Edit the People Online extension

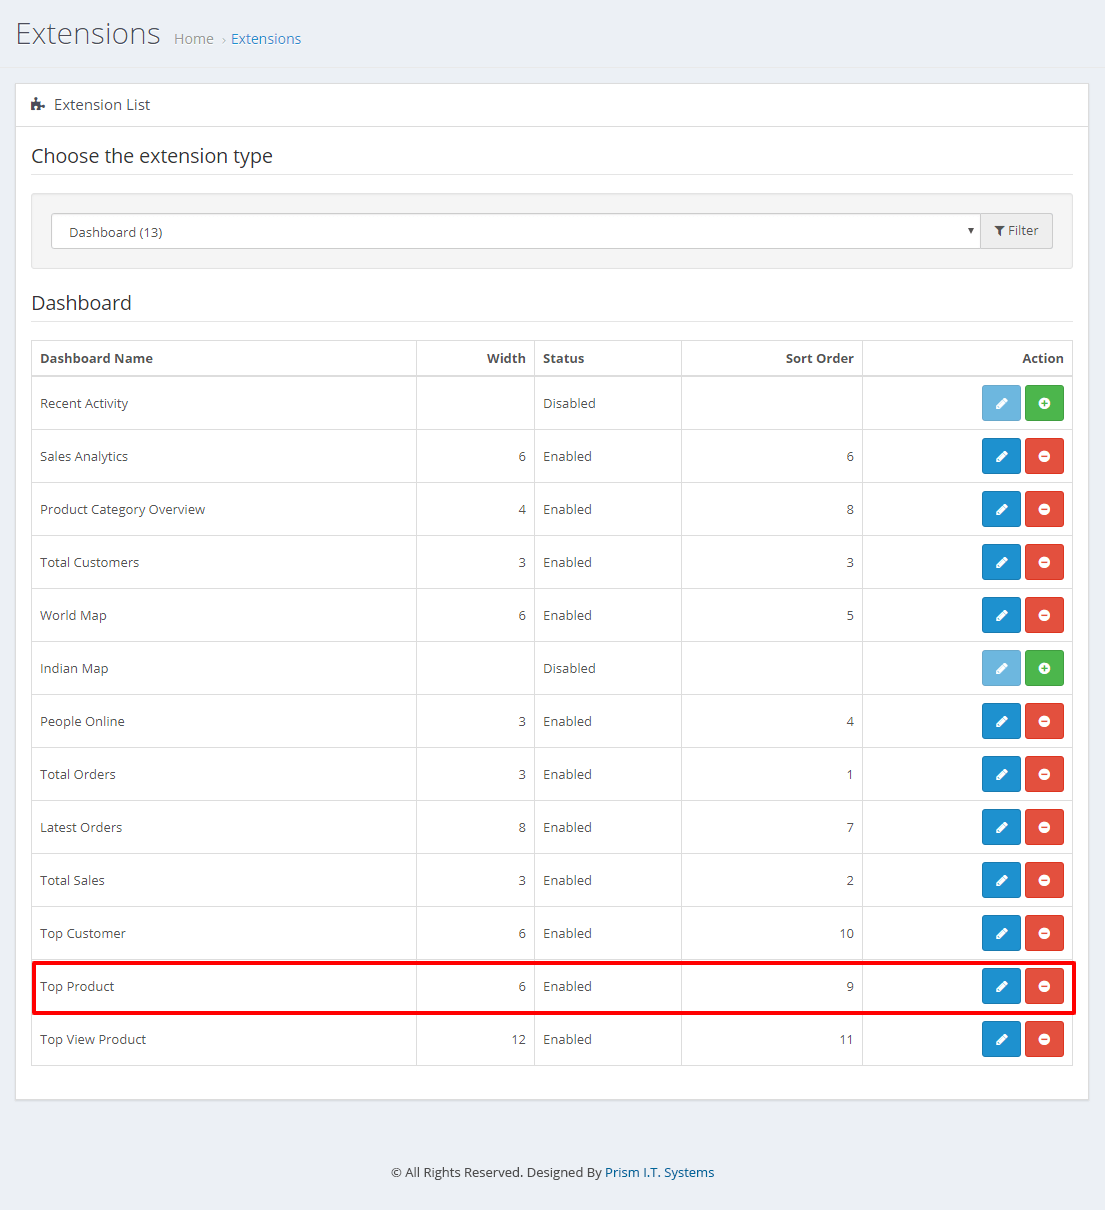pos(1001,721)
